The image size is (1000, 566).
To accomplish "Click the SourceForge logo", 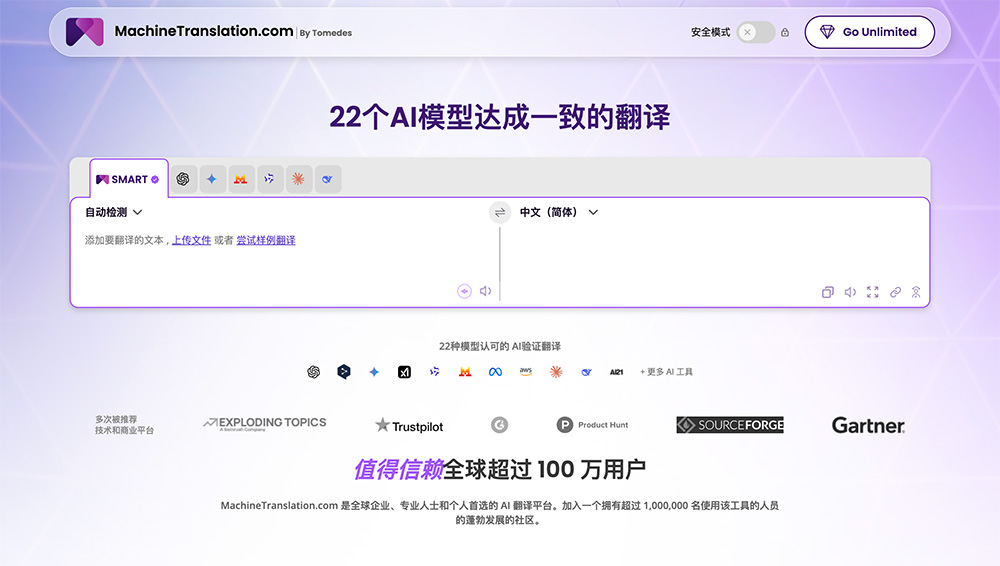I will 730,425.
